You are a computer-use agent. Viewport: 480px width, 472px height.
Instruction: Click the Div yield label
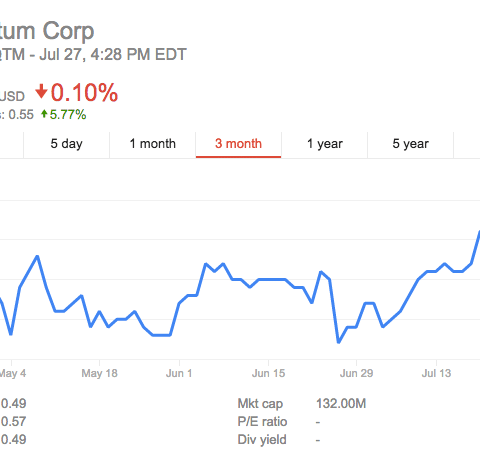(262, 440)
